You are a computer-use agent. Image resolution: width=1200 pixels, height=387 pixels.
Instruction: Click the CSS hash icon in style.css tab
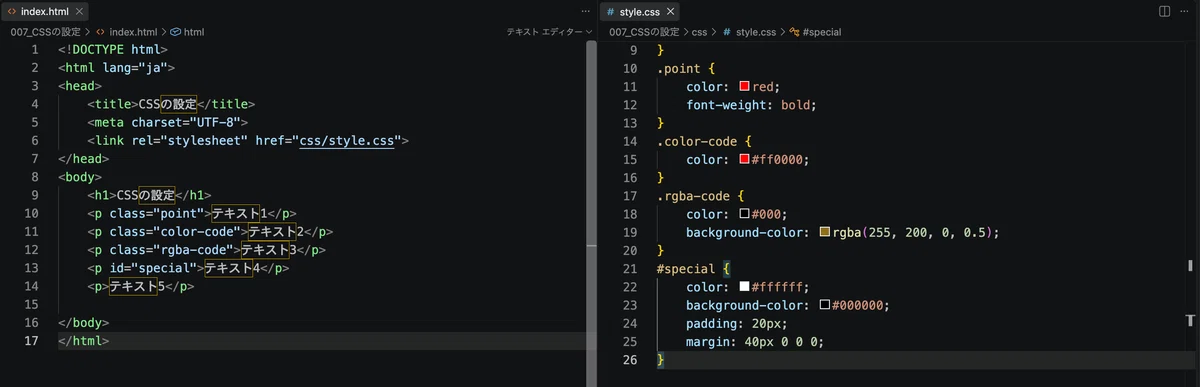pos(610,12)
